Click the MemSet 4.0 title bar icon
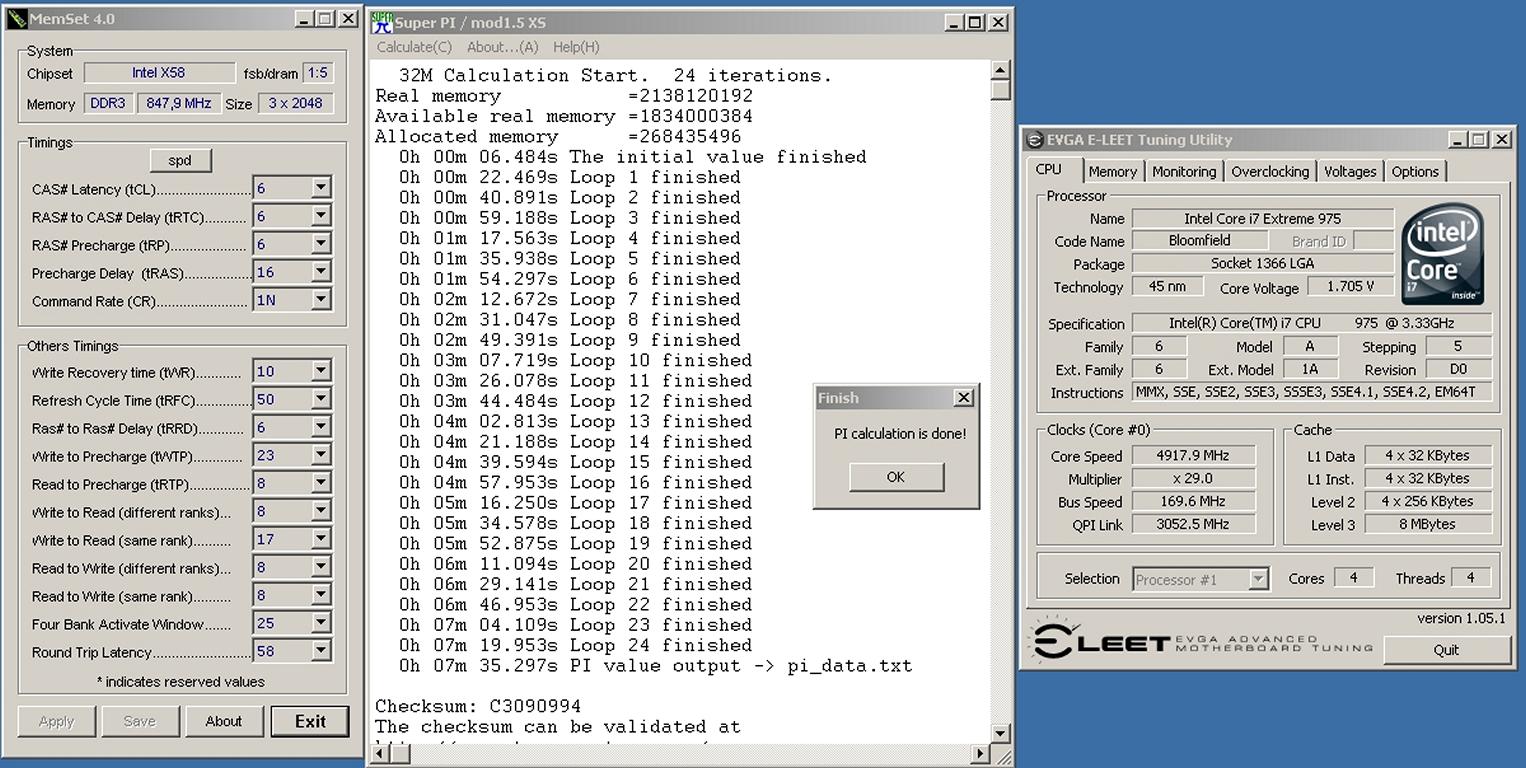This screenshot has width=1526, height=768. [17, 19]
